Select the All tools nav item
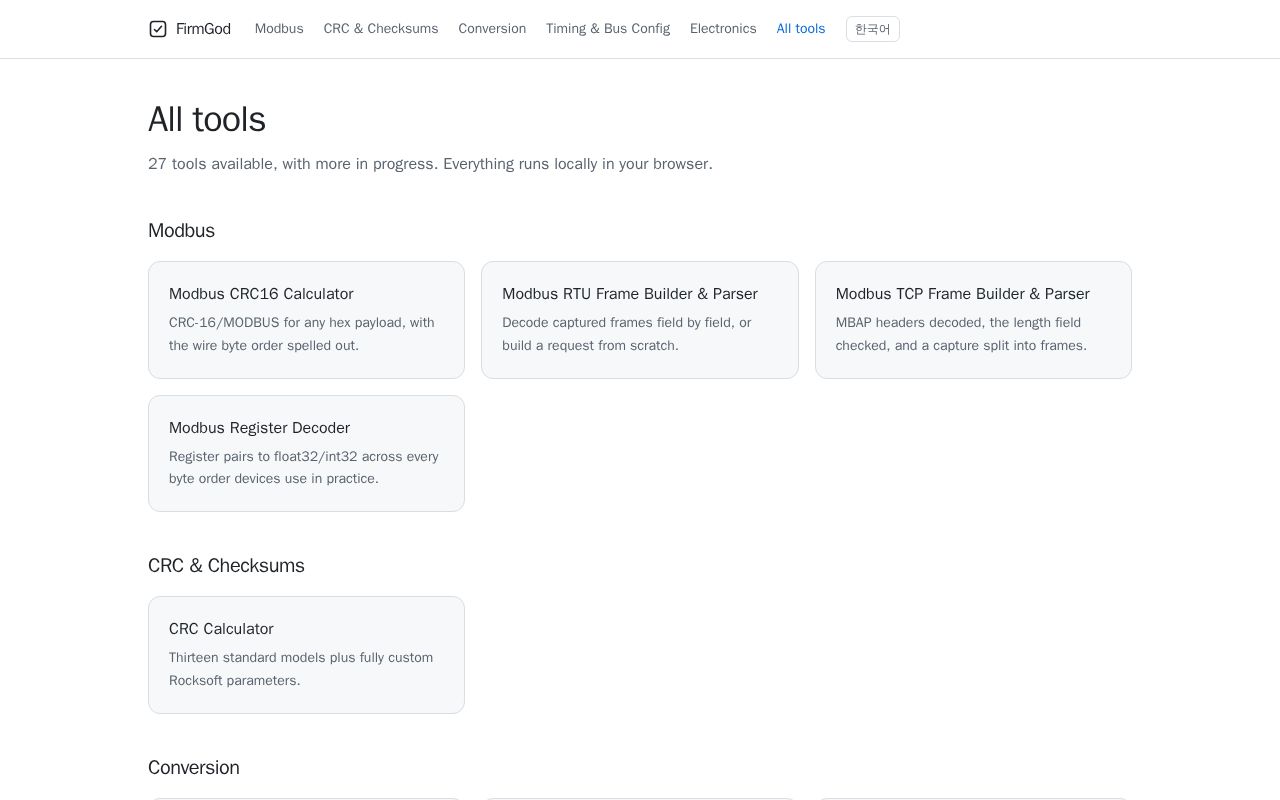The image size is (1280, 800). 801,29
